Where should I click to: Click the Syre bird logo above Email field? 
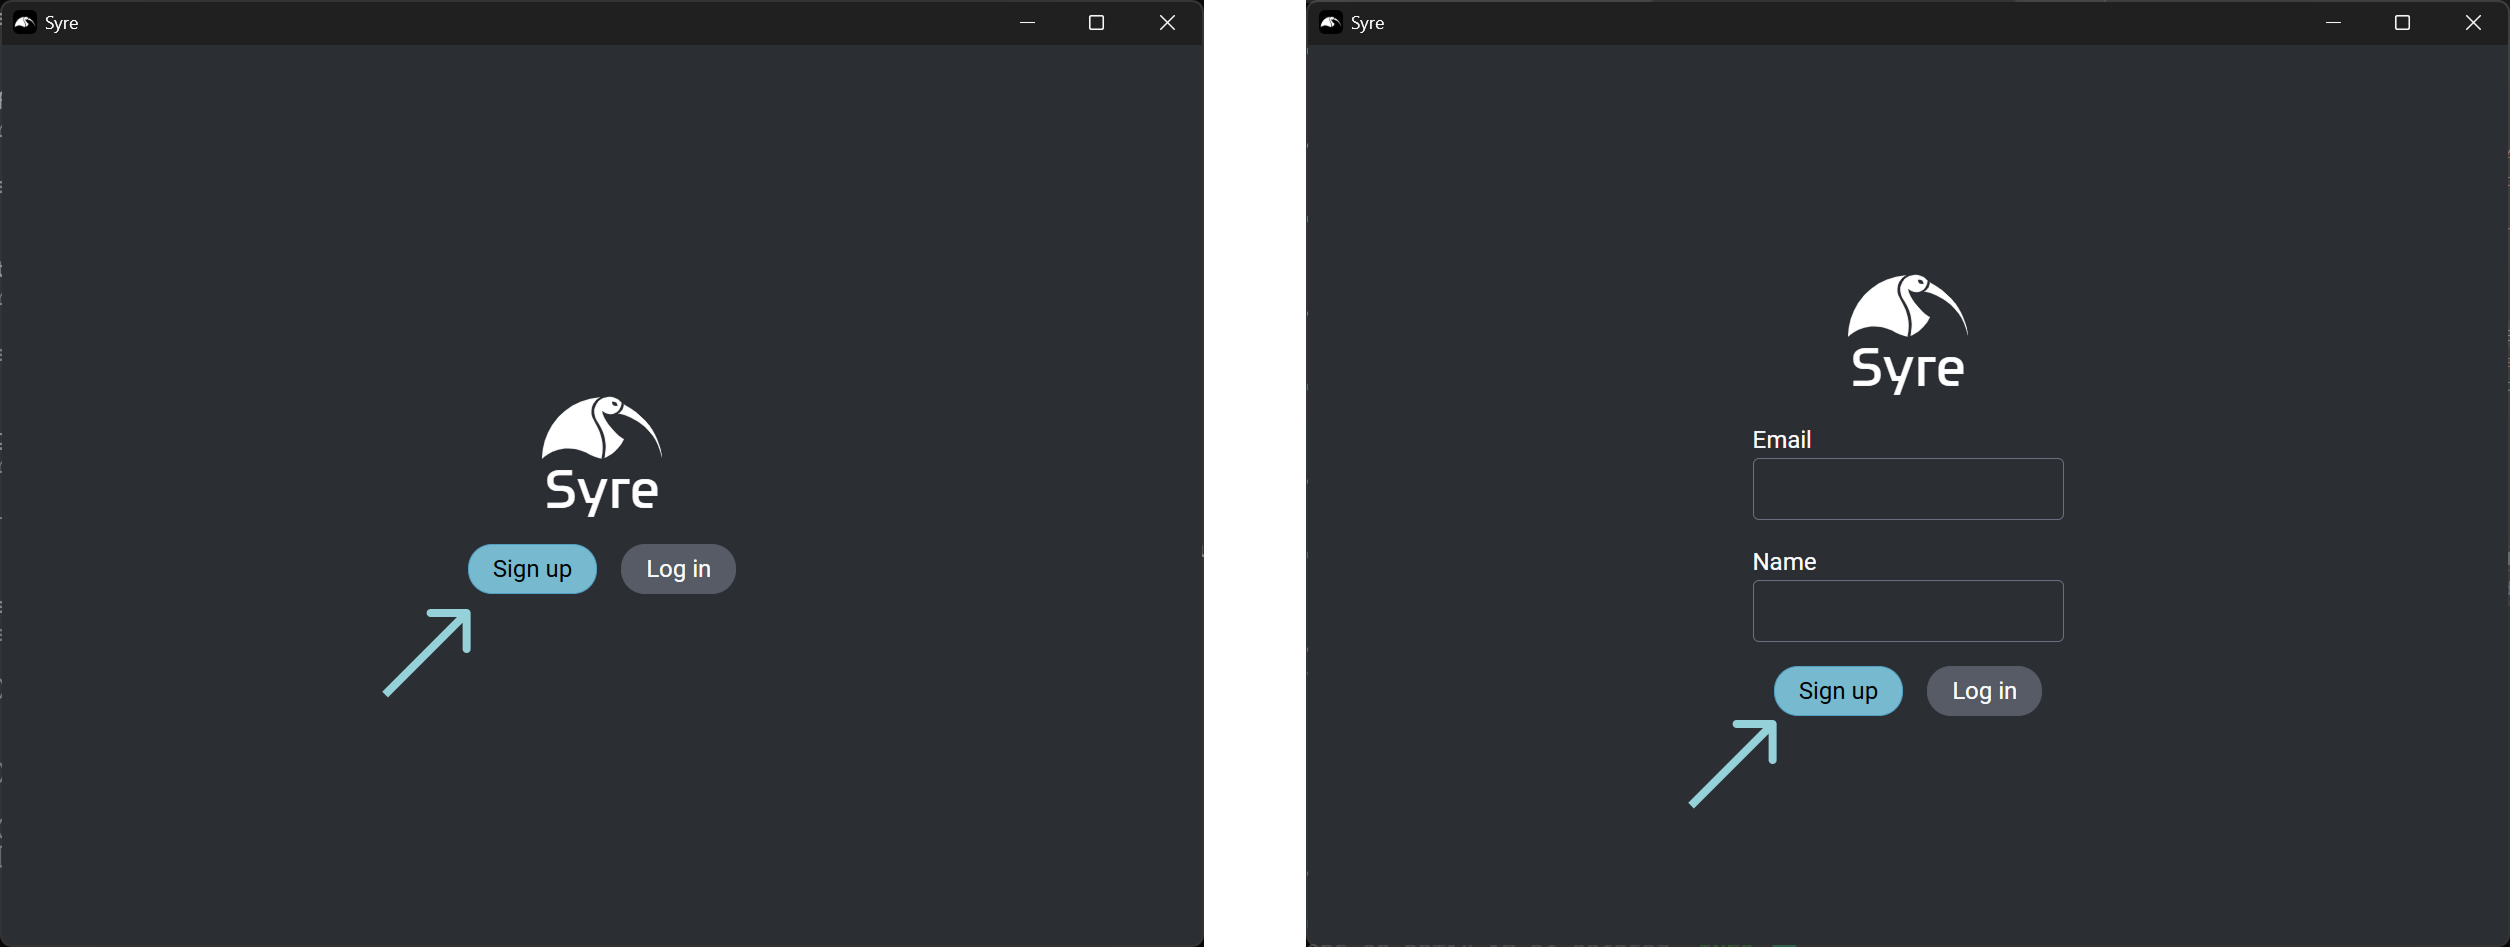[1908, 334]
